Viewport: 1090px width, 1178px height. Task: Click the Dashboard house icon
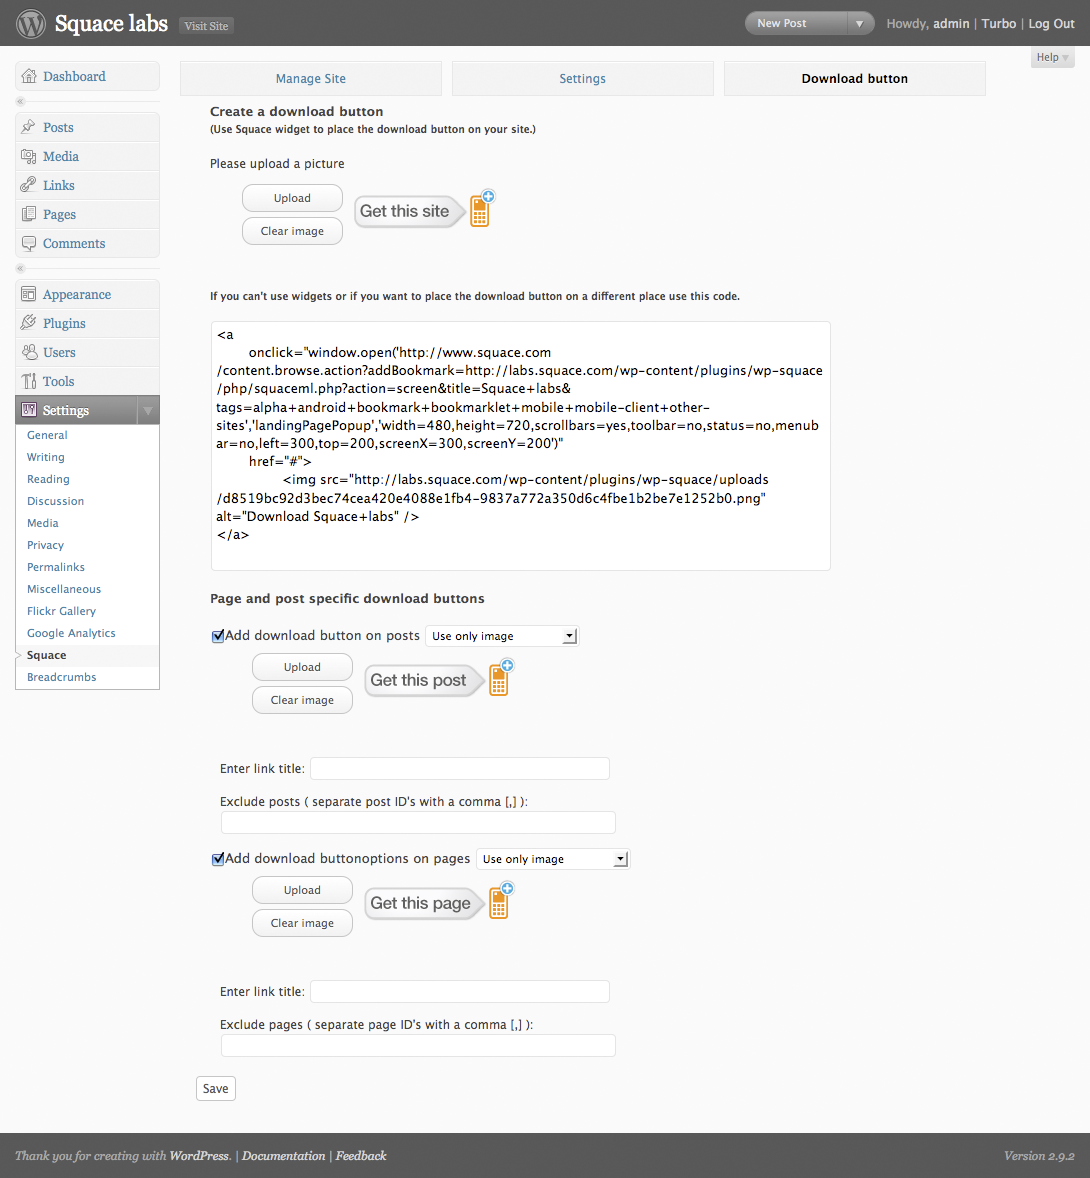29,76
